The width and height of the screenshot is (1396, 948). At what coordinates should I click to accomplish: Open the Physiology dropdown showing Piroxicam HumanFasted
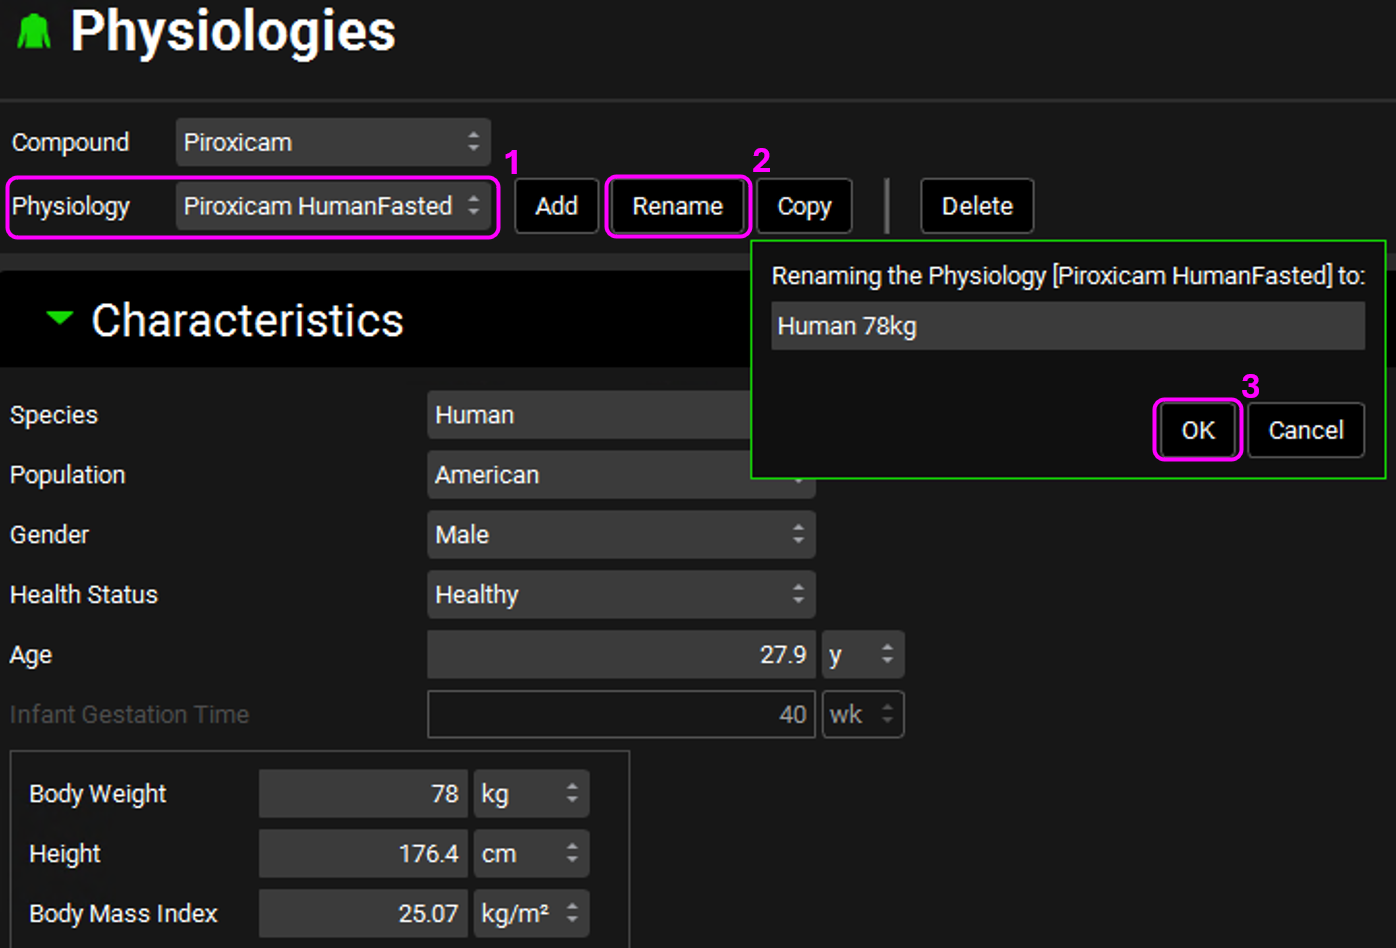[x=332, y=206]
